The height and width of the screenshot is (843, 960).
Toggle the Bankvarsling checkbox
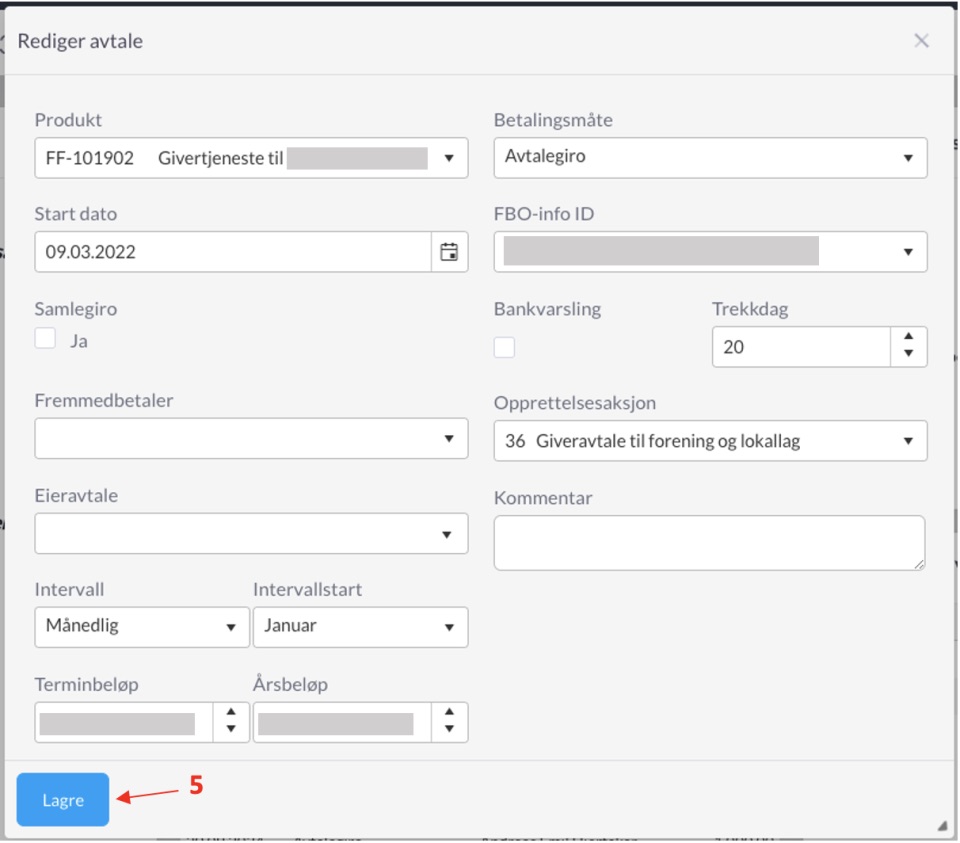click(x=505, y=347)
